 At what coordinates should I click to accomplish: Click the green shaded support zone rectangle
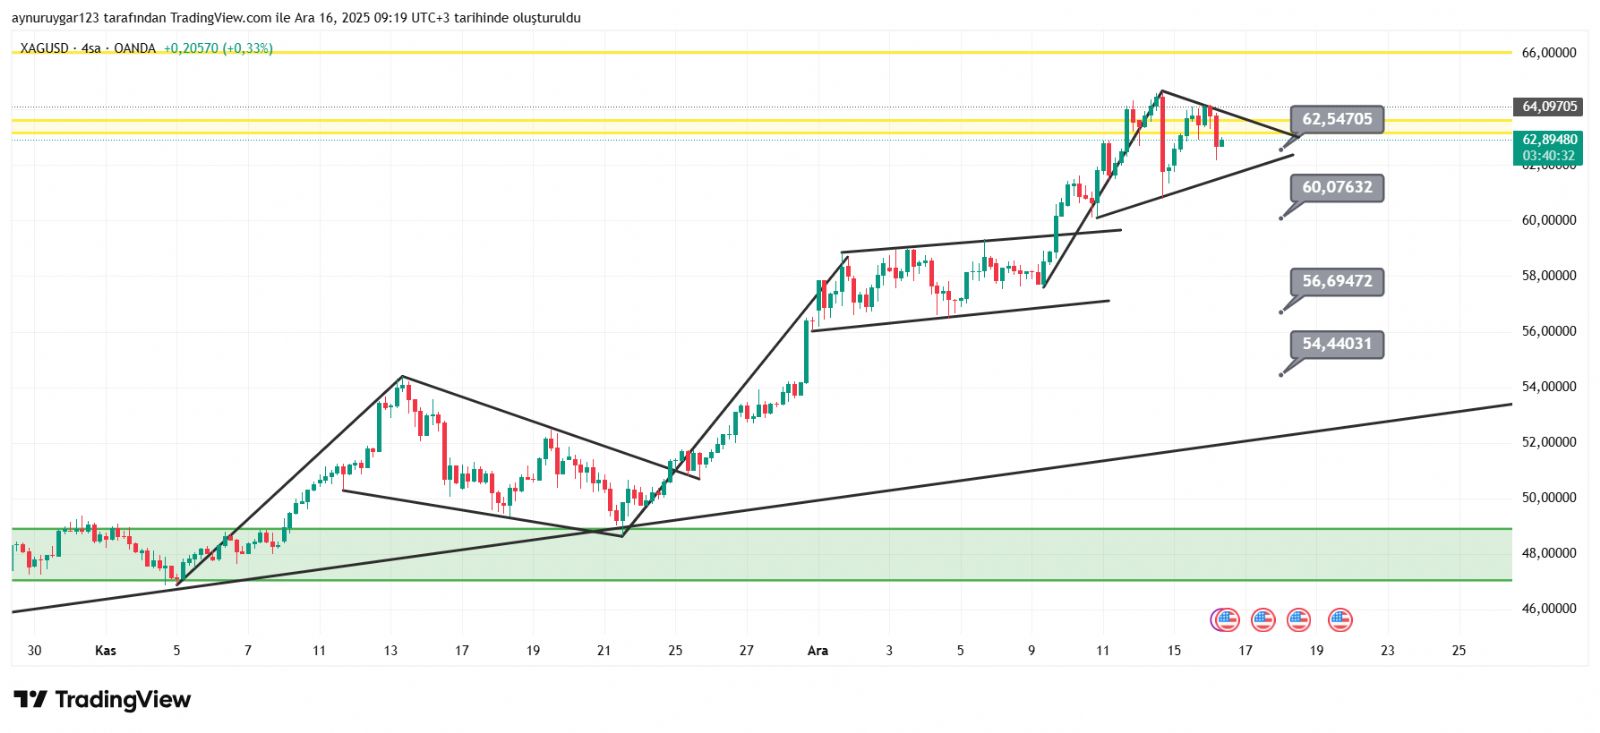click(x=760, y=555)
